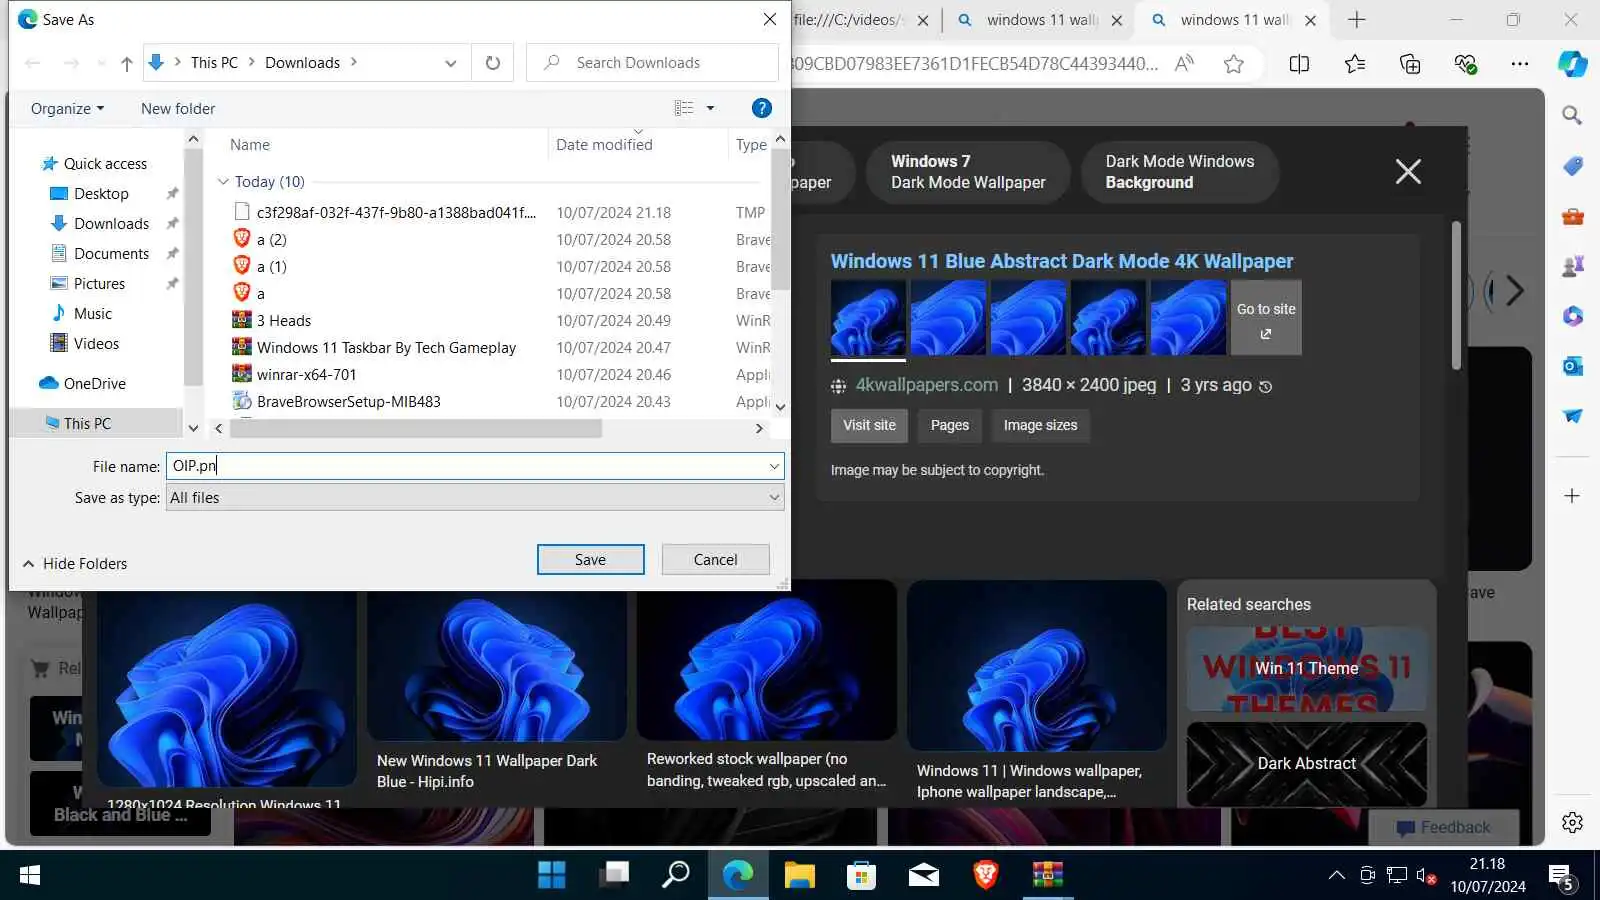Open the Save As dialog help button
Screen dimensions: 1600x900
click(x=761, y=108)
